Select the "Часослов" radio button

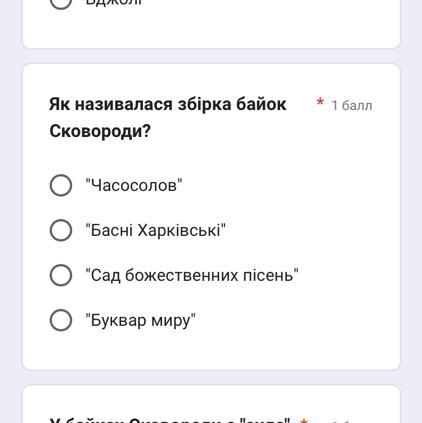coord(61,185)
